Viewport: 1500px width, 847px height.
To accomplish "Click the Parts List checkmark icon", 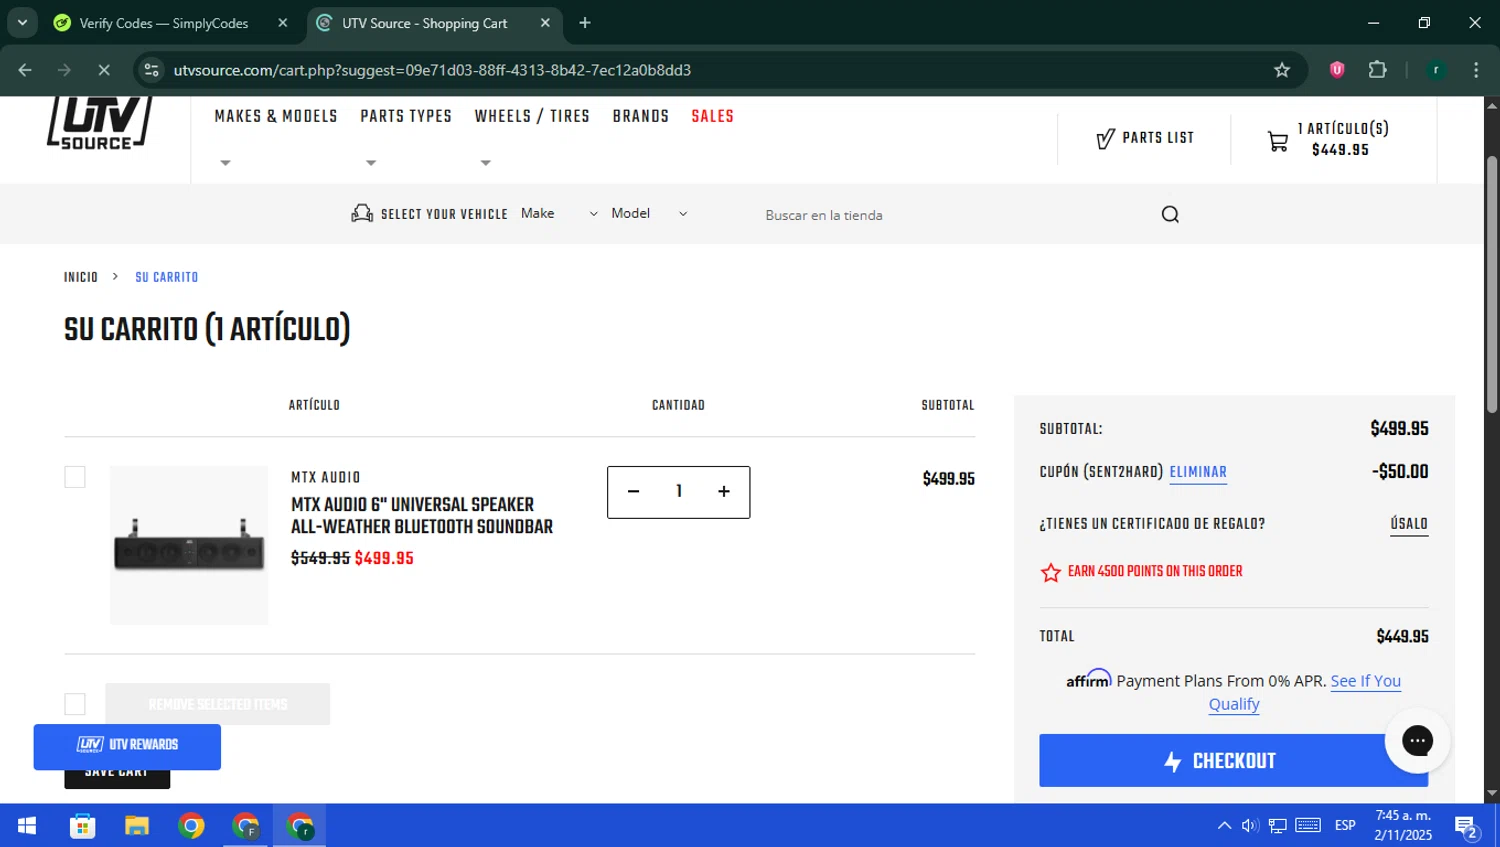I will [x=1105, y=139].
